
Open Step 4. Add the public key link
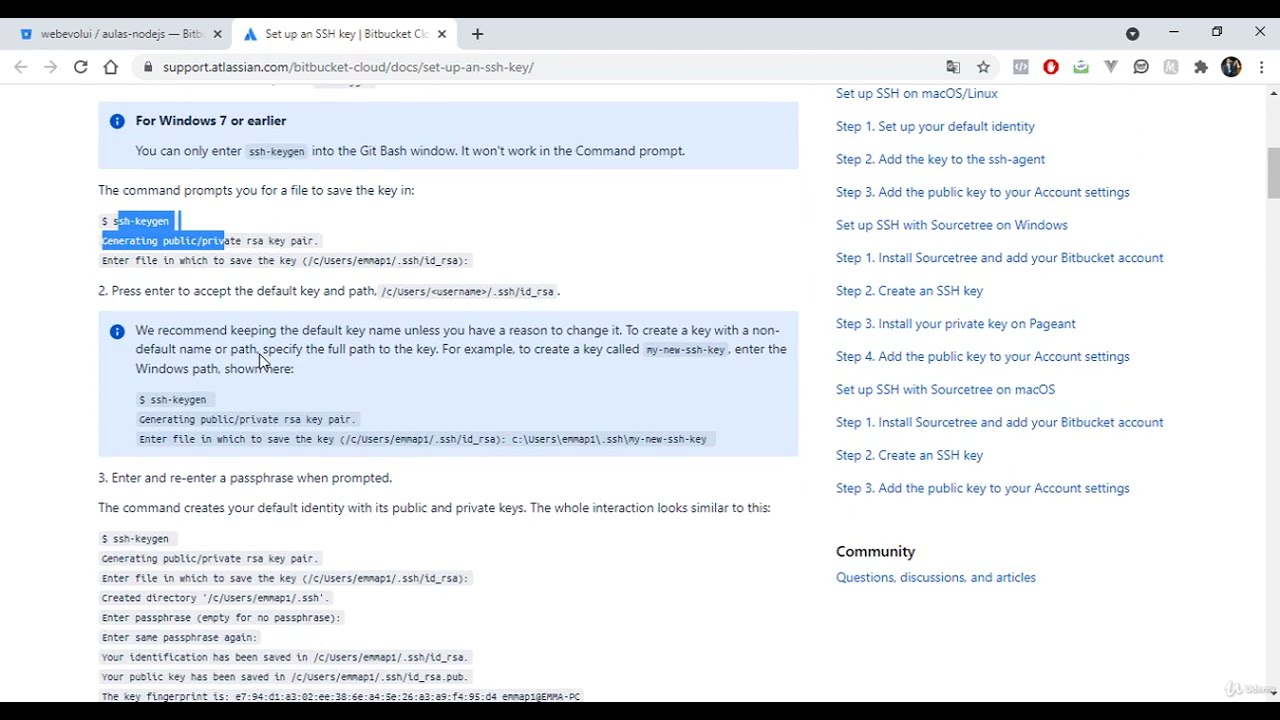point(982,357)
